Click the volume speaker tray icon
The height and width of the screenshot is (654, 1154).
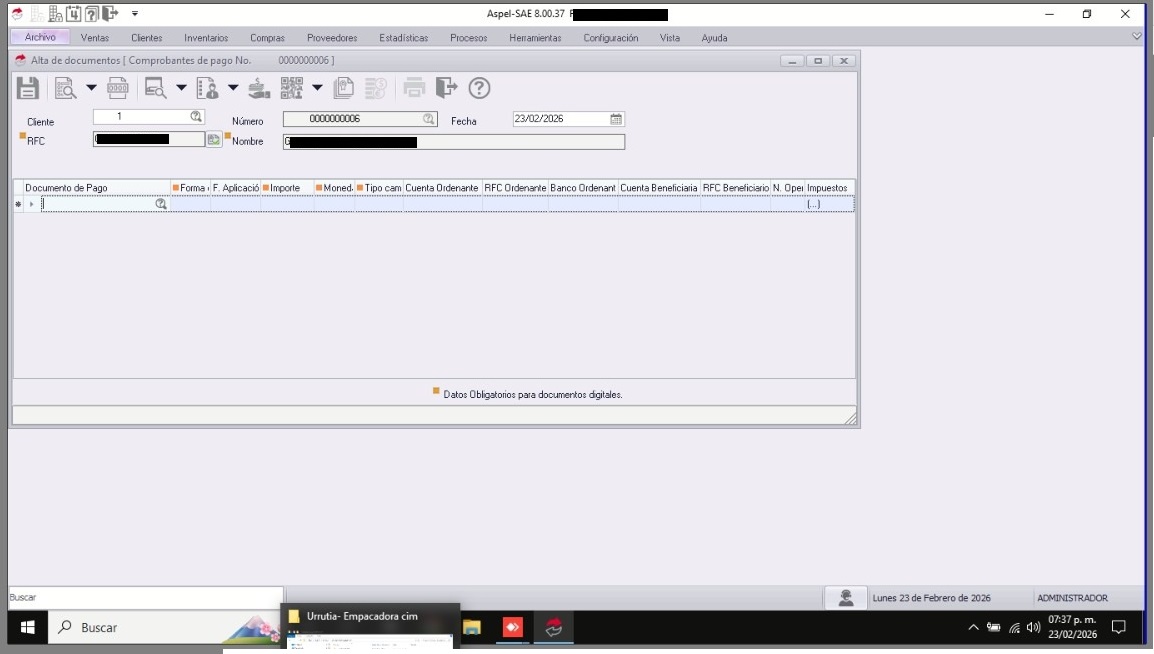coord(1033,628)
